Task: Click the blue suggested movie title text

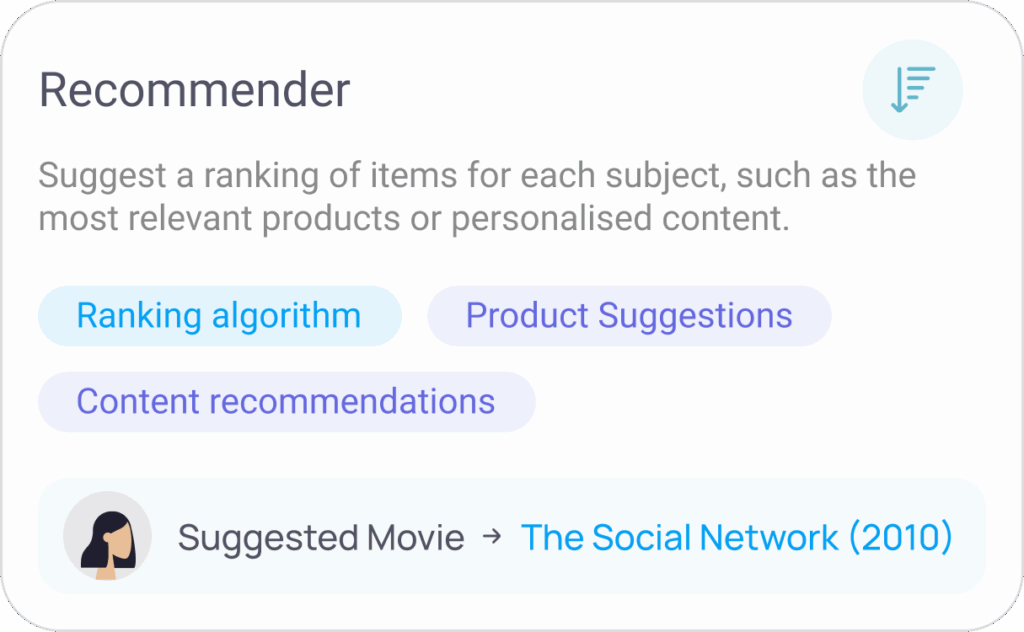Action: point(737,537)
